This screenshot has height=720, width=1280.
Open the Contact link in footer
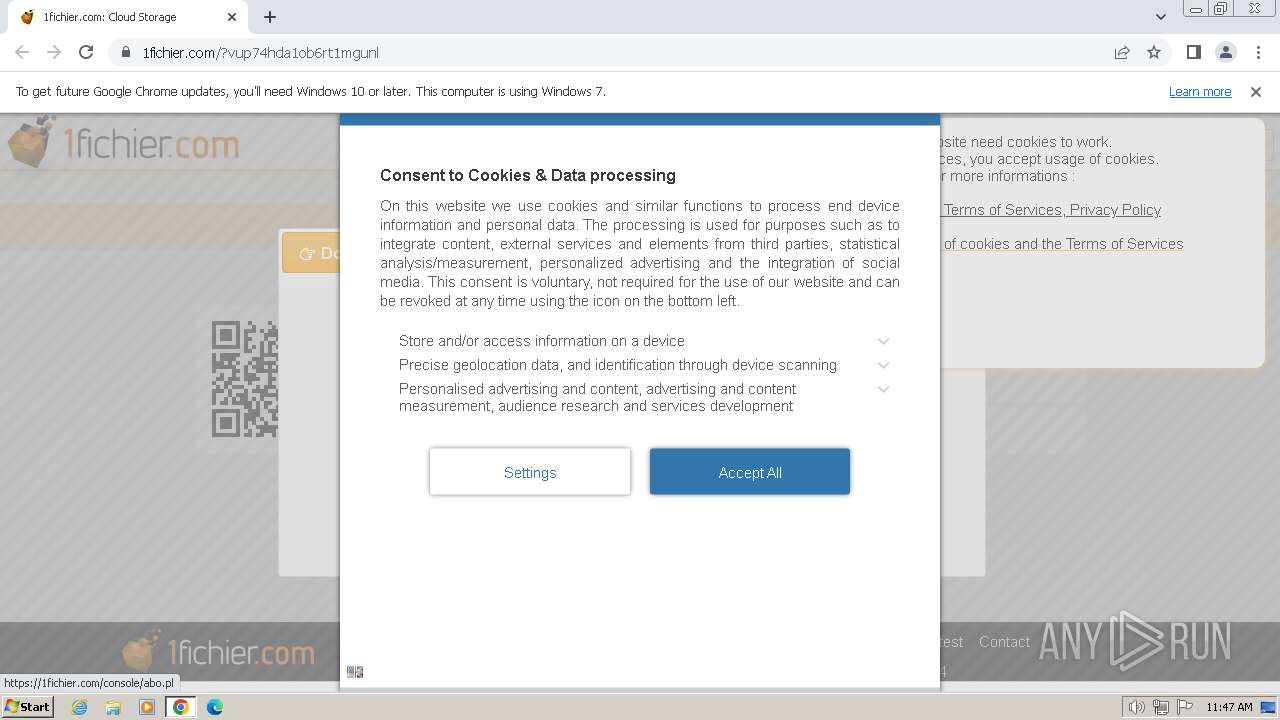[1004, 642]
